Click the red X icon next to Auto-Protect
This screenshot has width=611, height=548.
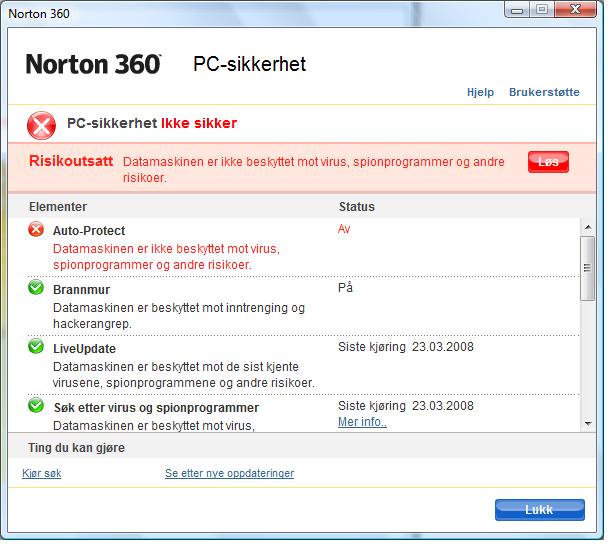click(36, 229)
